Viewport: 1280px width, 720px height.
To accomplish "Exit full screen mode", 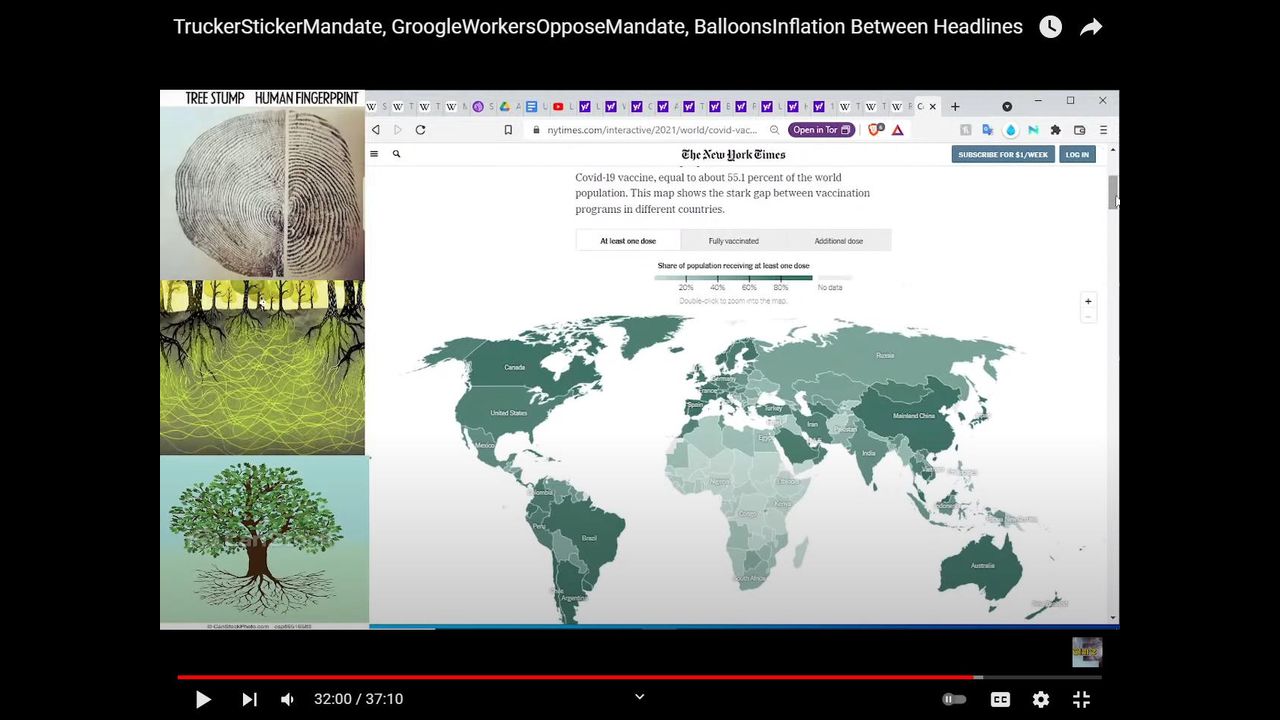I will [x=1081, y=700].
